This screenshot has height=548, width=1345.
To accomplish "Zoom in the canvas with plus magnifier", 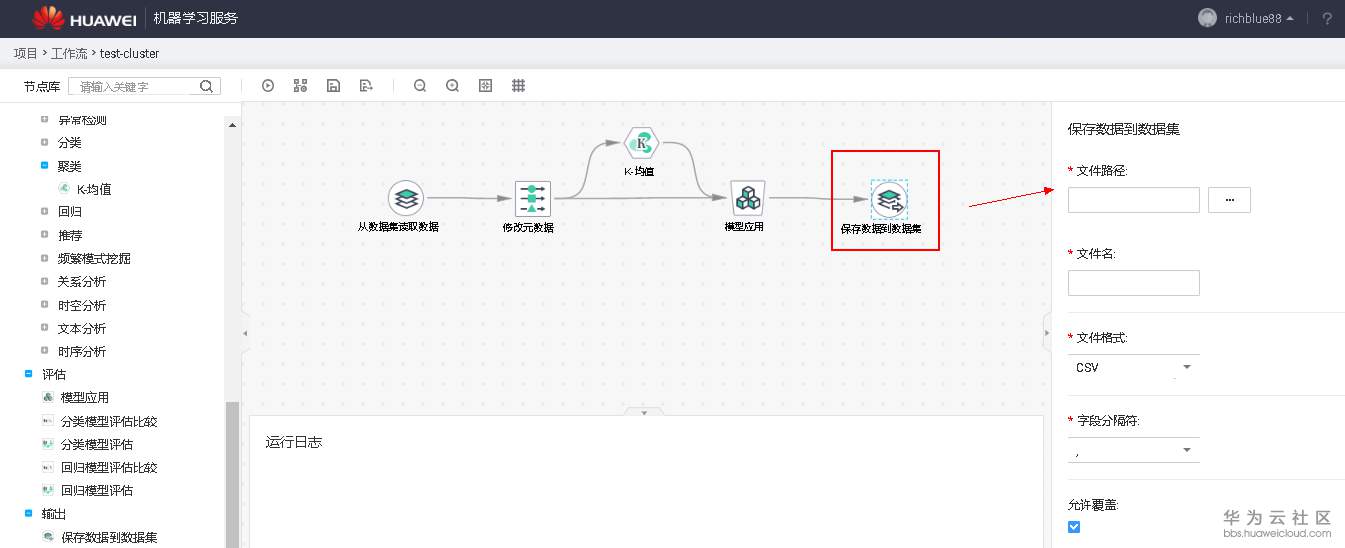I will coord(452,86).
